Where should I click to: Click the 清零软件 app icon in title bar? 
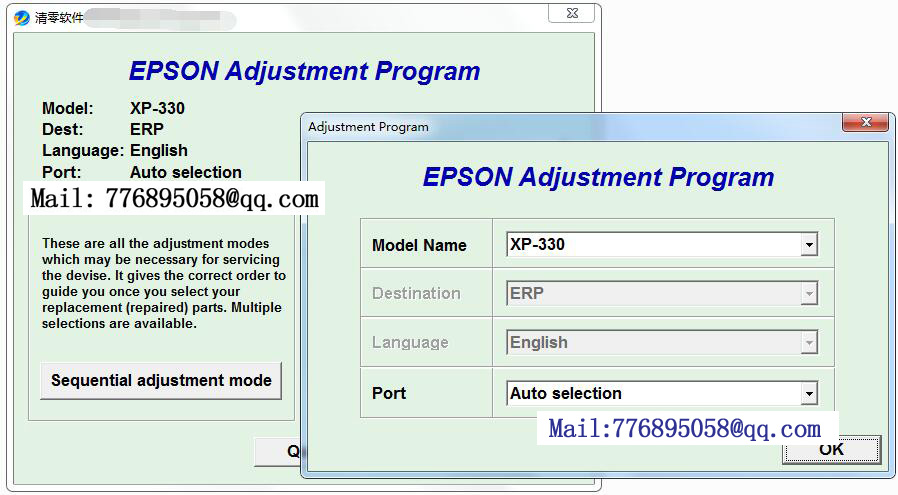(x=22, y=18)
